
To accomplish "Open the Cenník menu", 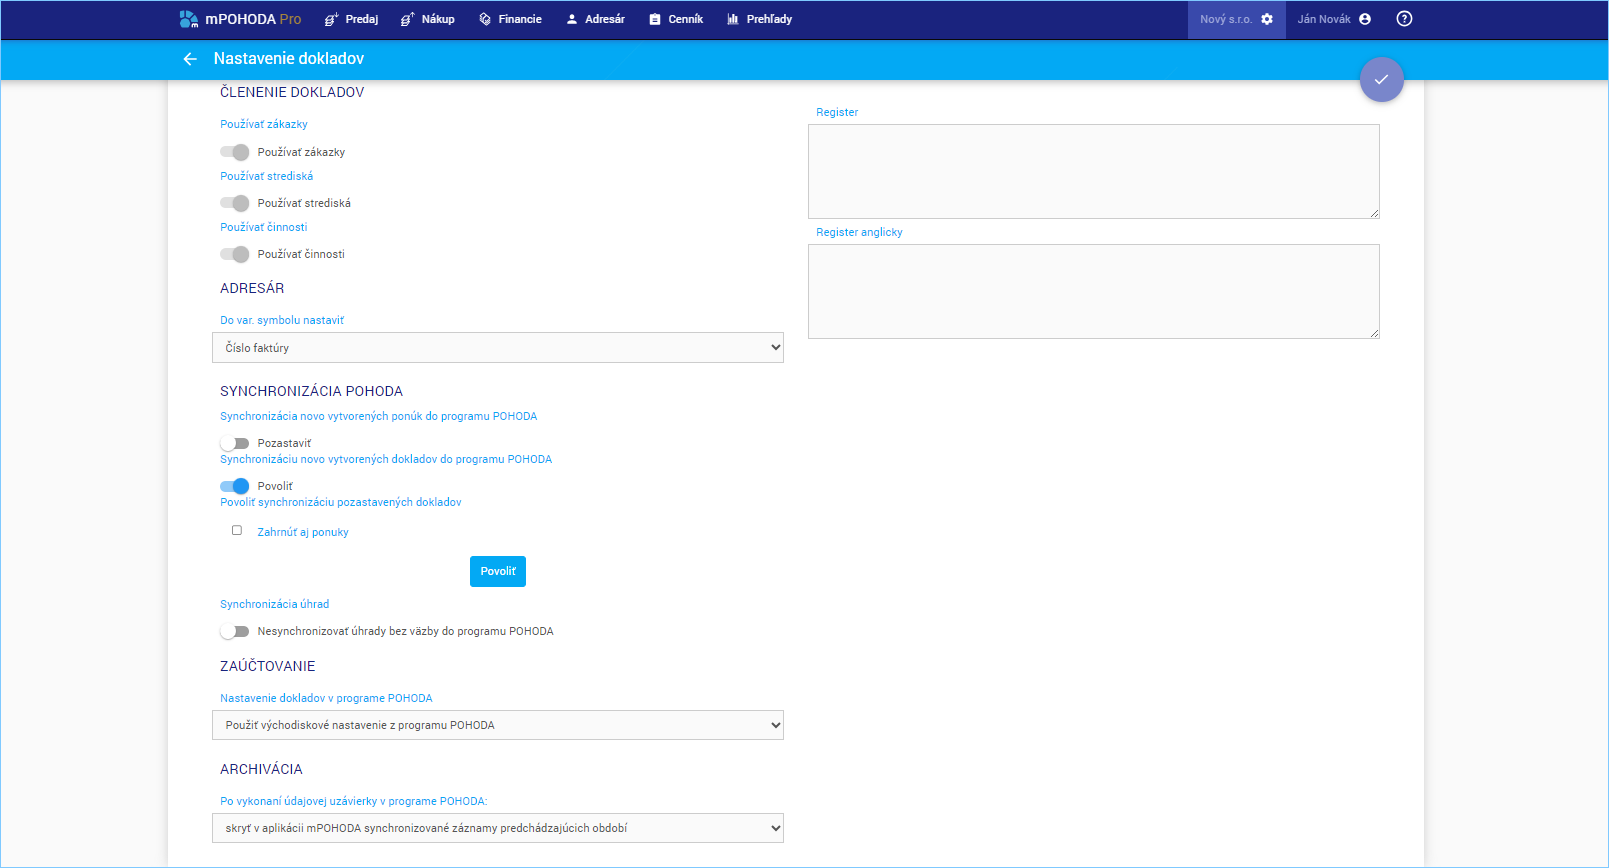I will click(676, 19).
